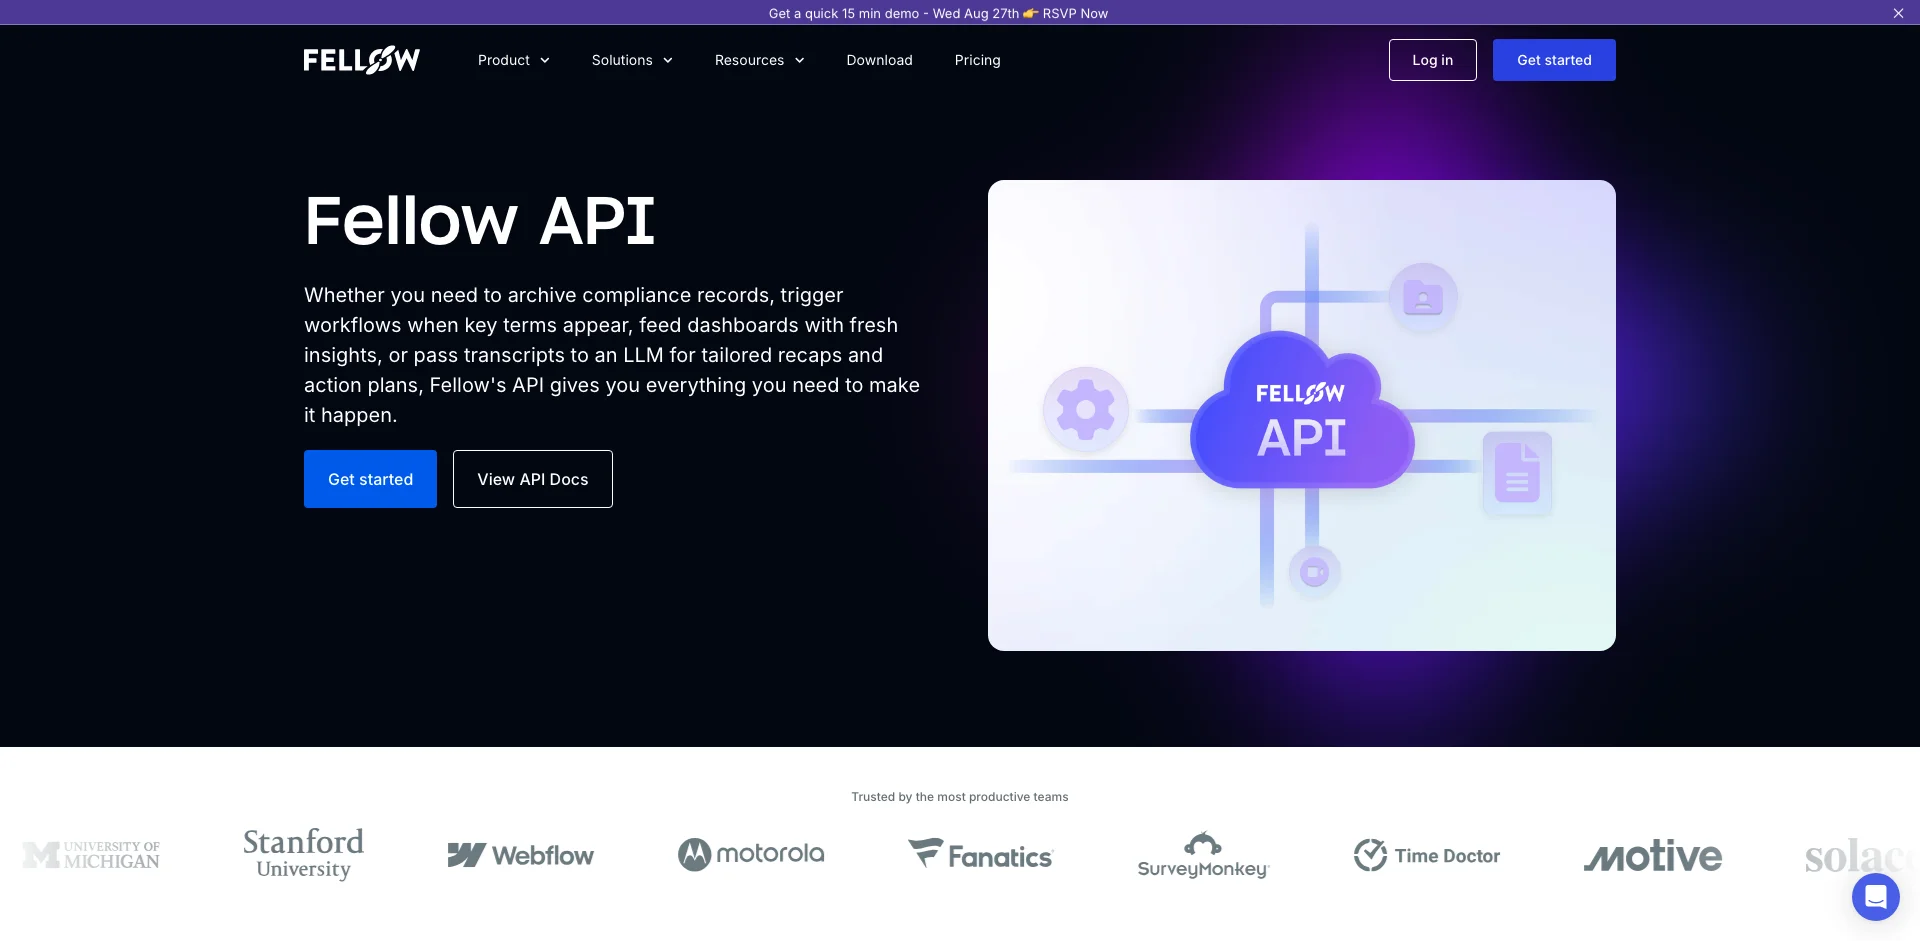1920x941 pixels.
Task: Click the Time Doctor logo
Action: 1427,855
